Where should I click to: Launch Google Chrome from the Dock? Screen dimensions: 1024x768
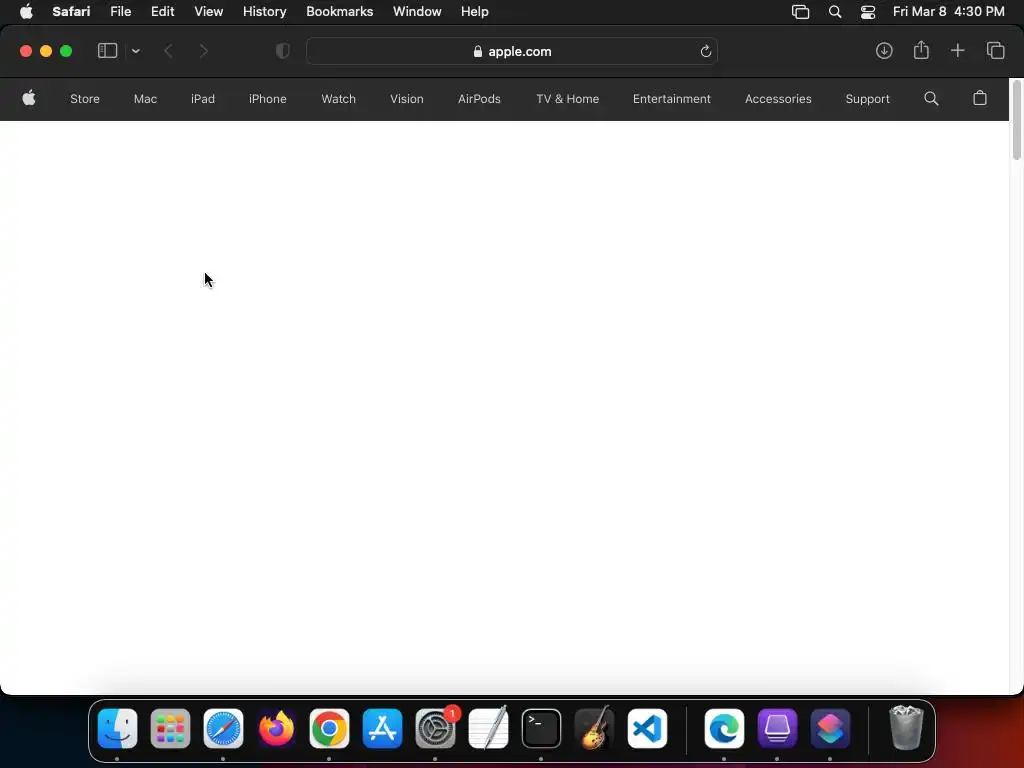tap(329, 728)
